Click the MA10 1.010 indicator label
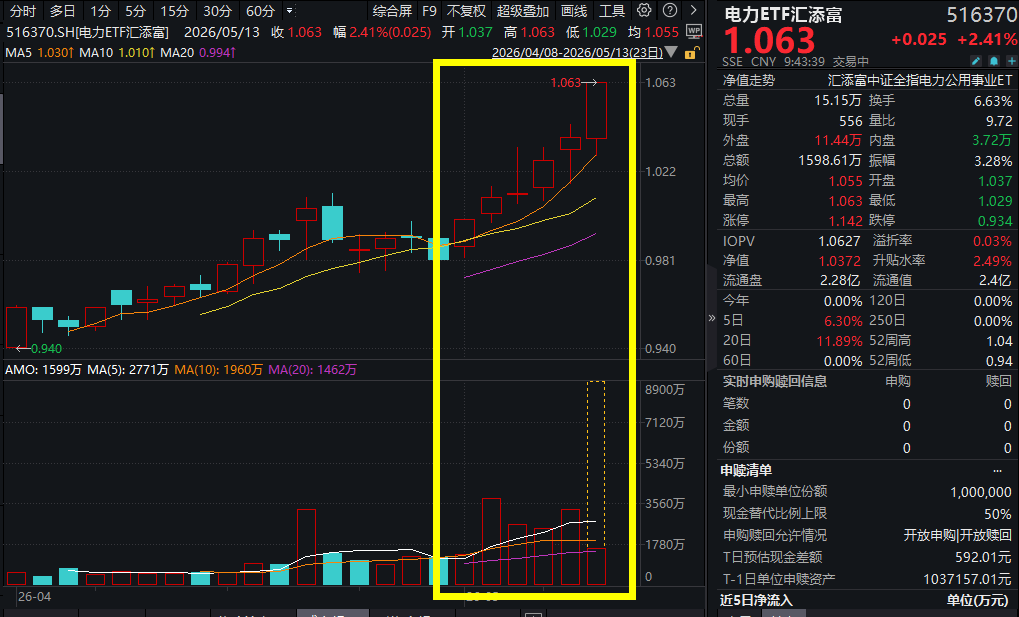Viewport: 1019px width, 617px height. (117, 52)
